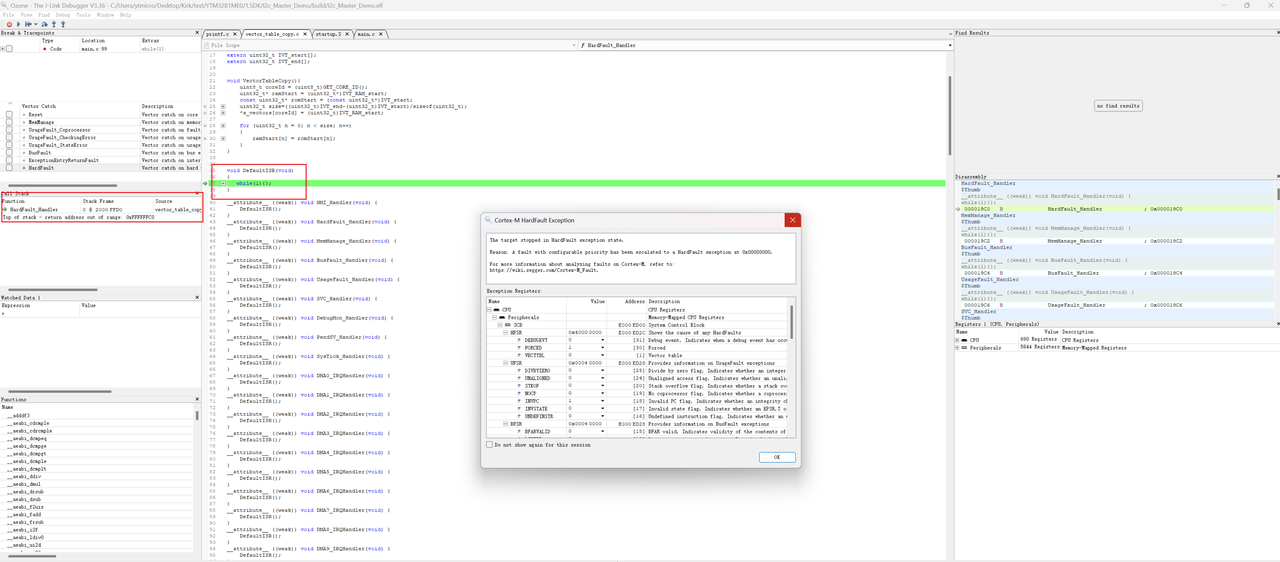
Task: Open the Find menu
Action: pos(44,15)
